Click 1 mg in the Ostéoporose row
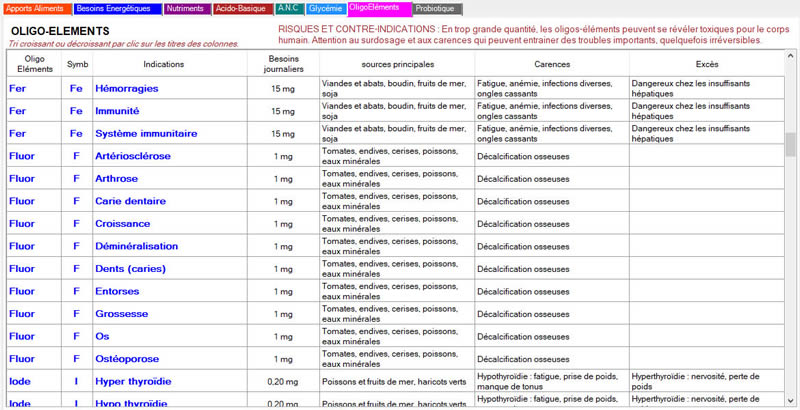 (283, 358)
